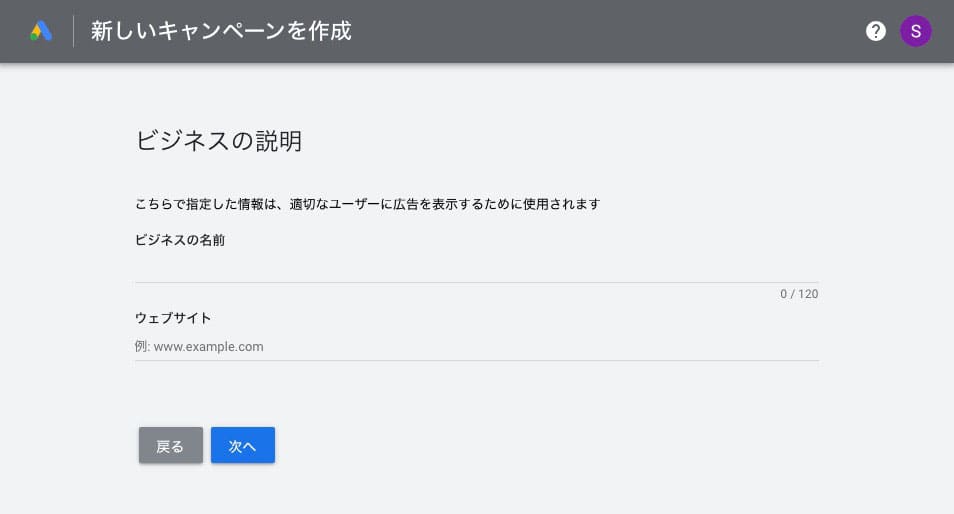
Task: Click the ビジネスの名前 field label
Action: (180, 240)
